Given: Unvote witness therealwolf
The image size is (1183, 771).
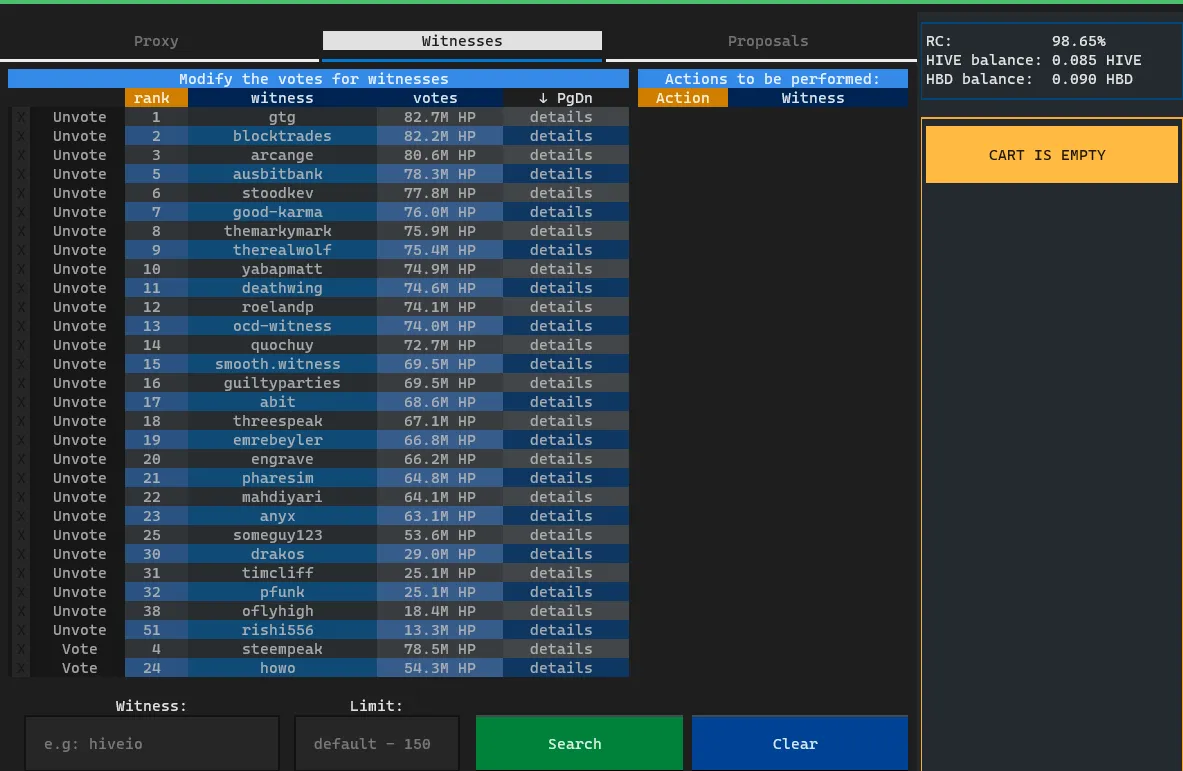Looking at the screenshot, I should [79, 250].
